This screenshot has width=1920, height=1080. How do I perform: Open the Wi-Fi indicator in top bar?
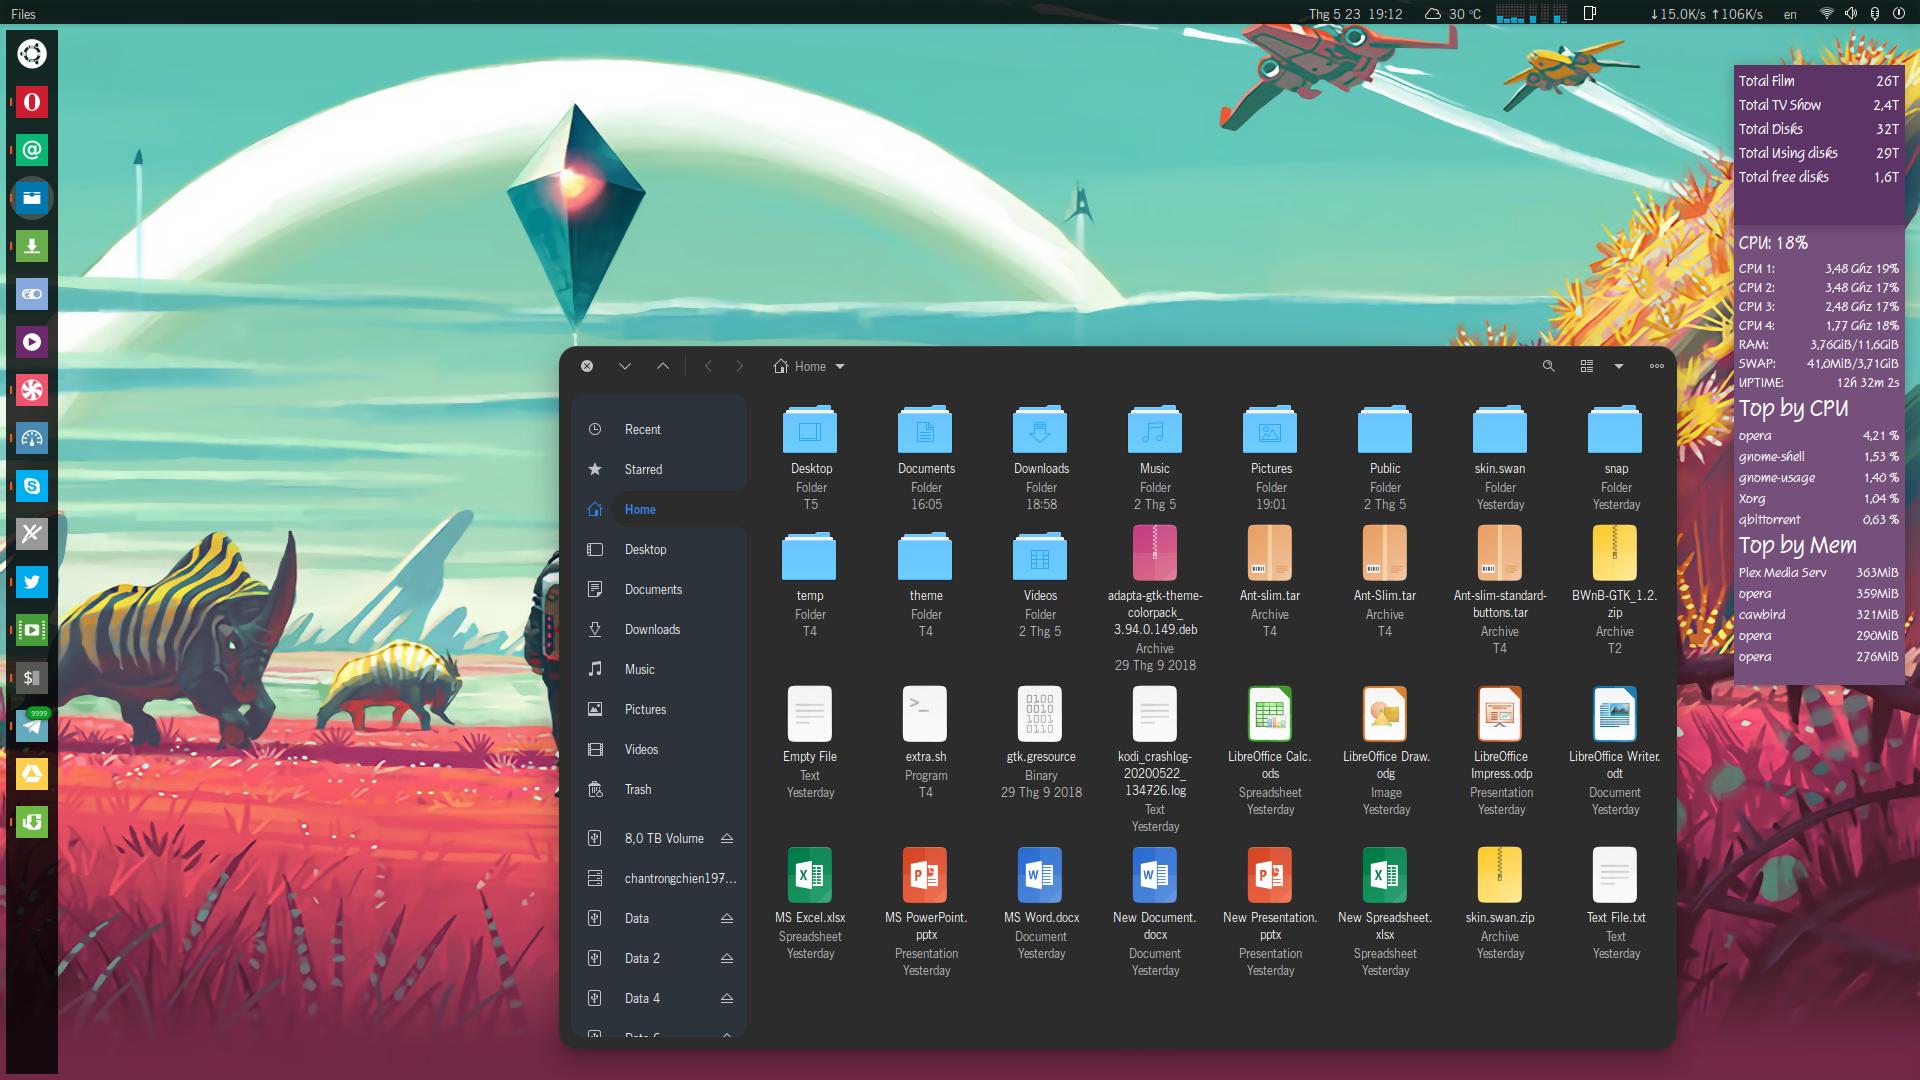[x=1826, y=14]
